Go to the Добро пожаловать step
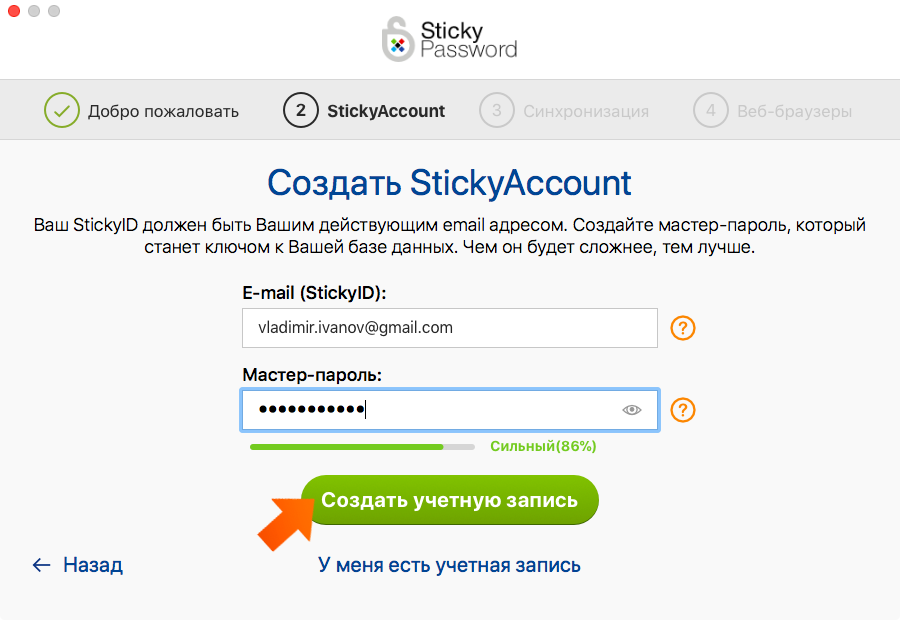Viewport: 900px width, 620px height. (x=163, y=111)
